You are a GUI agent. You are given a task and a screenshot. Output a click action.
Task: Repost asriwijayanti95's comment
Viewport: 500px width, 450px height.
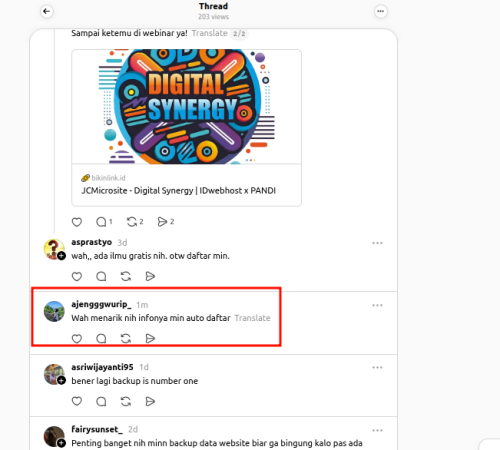click(126, 401)
